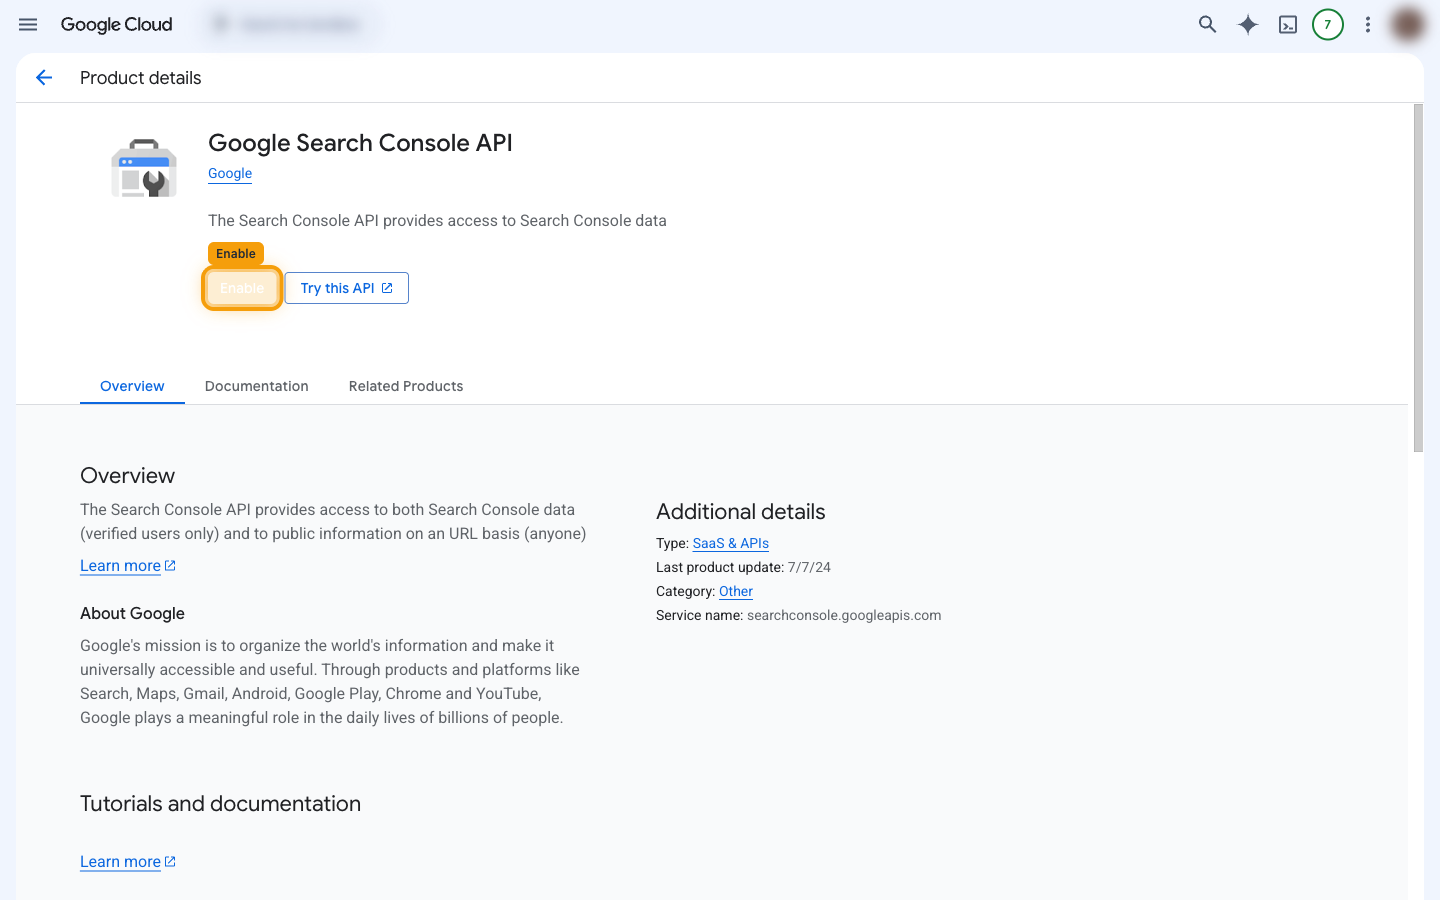This screenshot has width=1440, height=900.
Task: Click the Enable API button
Action: (x=242, y=288)
